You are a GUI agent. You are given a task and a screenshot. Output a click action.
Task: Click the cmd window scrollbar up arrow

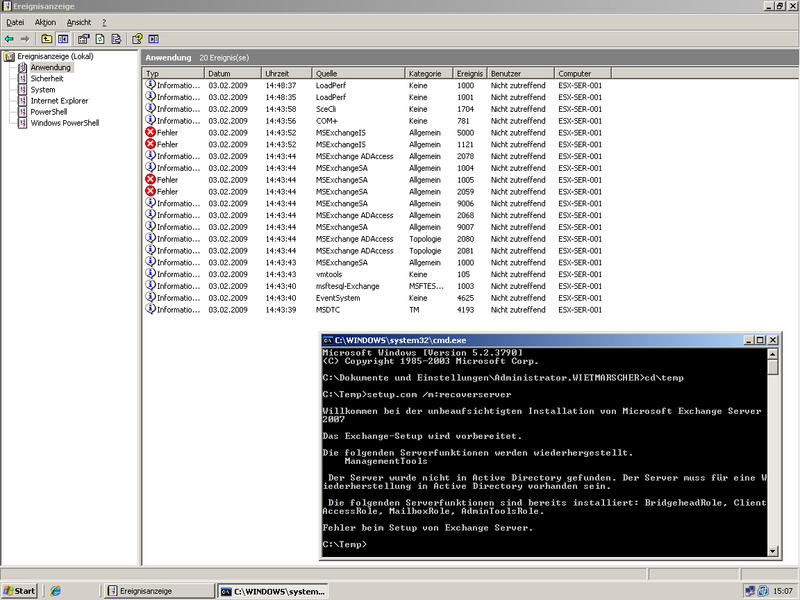(772, 354)
